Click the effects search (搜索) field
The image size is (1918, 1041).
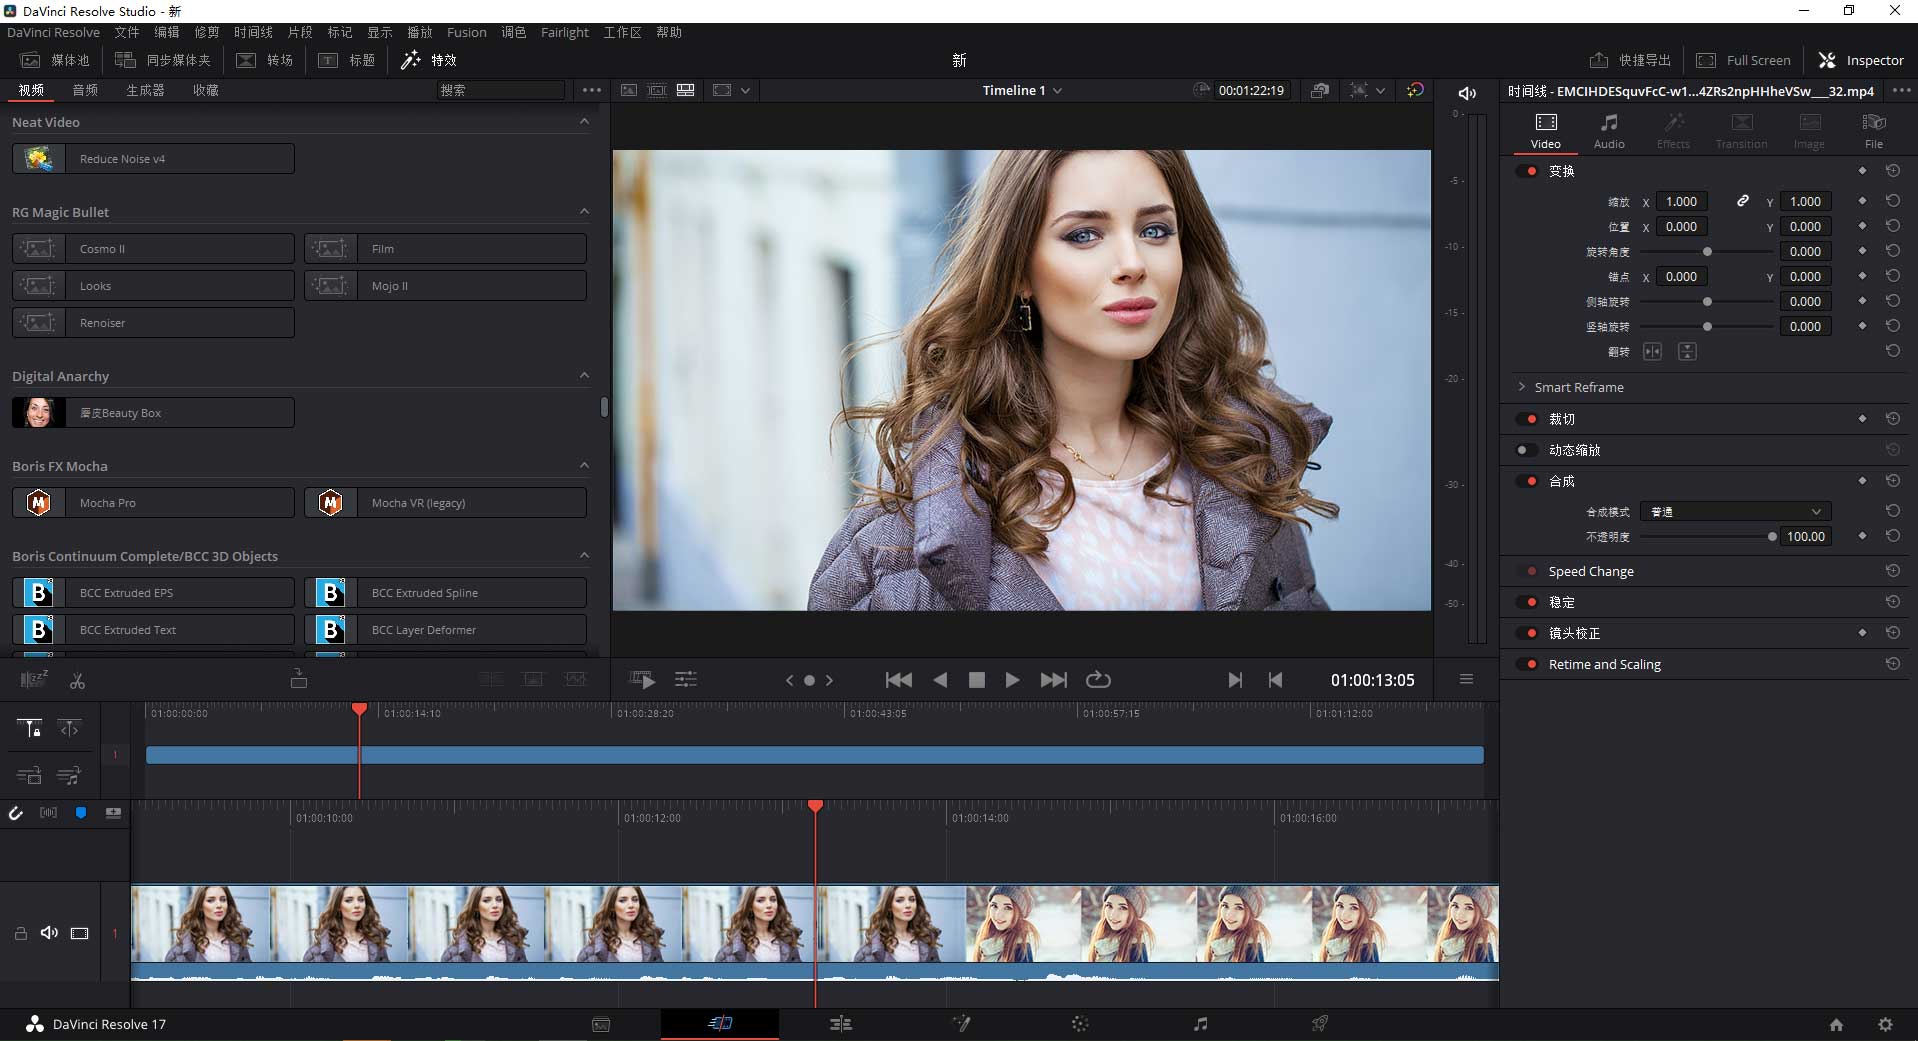coord(500,90)
